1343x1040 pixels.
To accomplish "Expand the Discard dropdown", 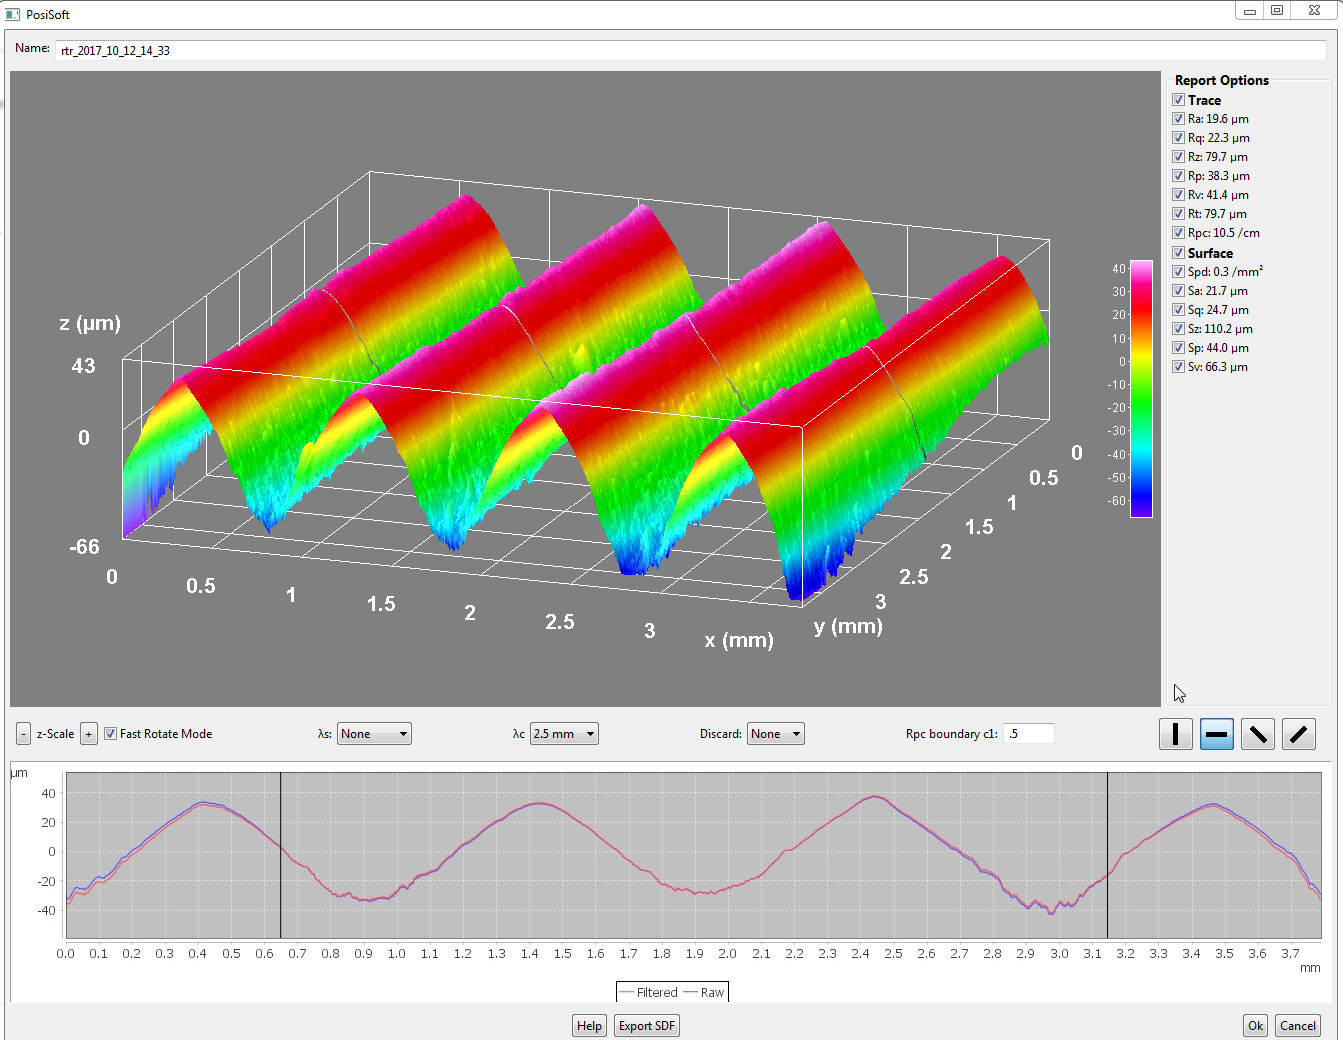I will coord(775,734).
